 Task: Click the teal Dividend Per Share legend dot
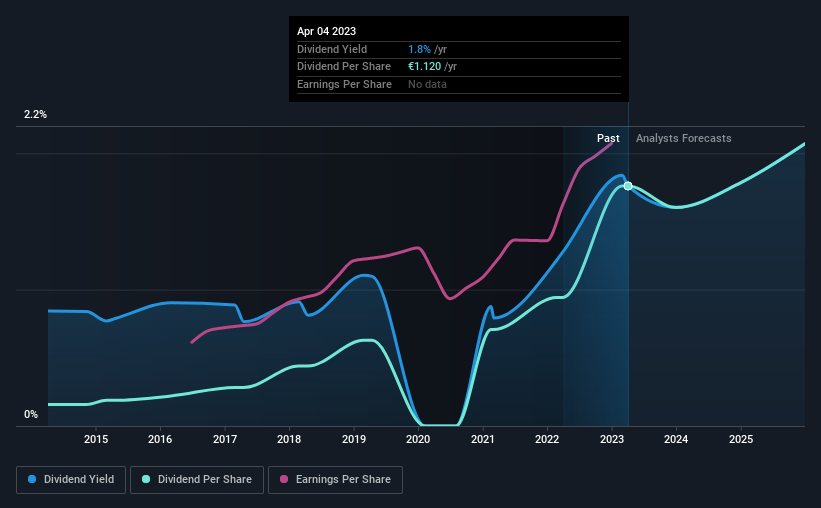[x=146, y=479]
